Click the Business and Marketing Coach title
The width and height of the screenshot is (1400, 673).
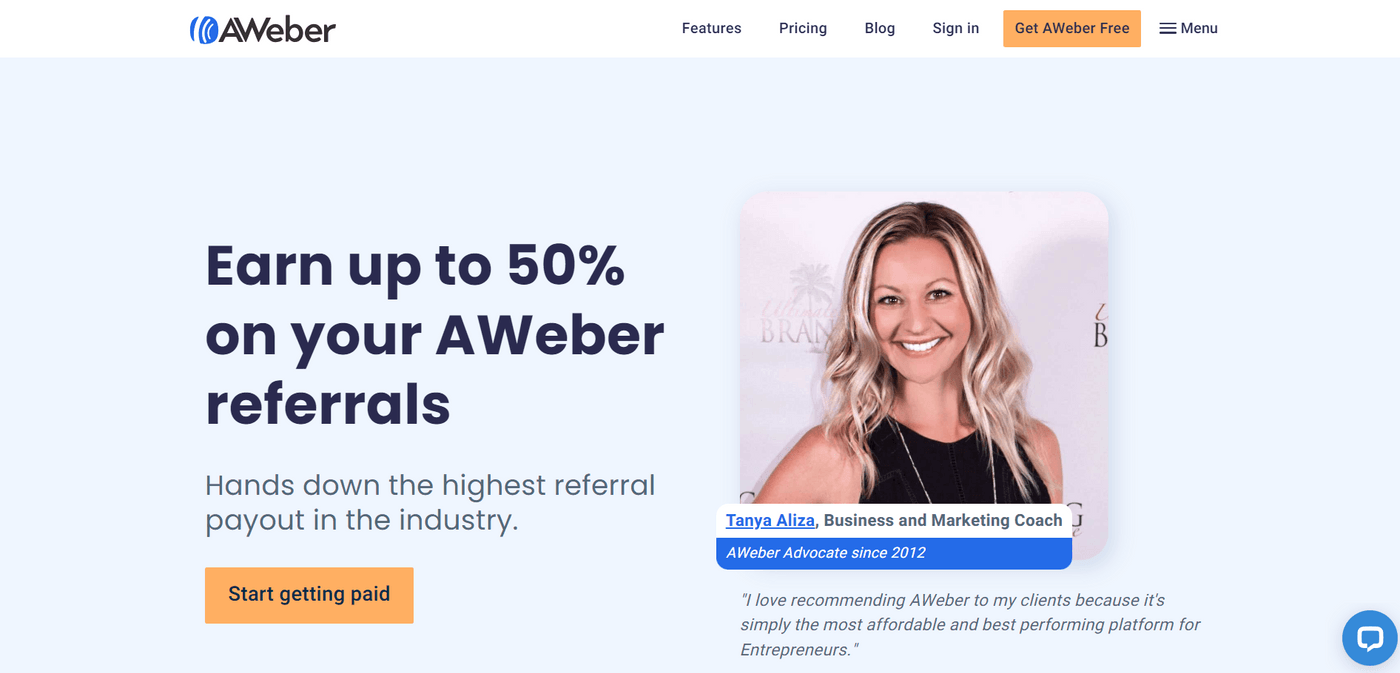943,520
